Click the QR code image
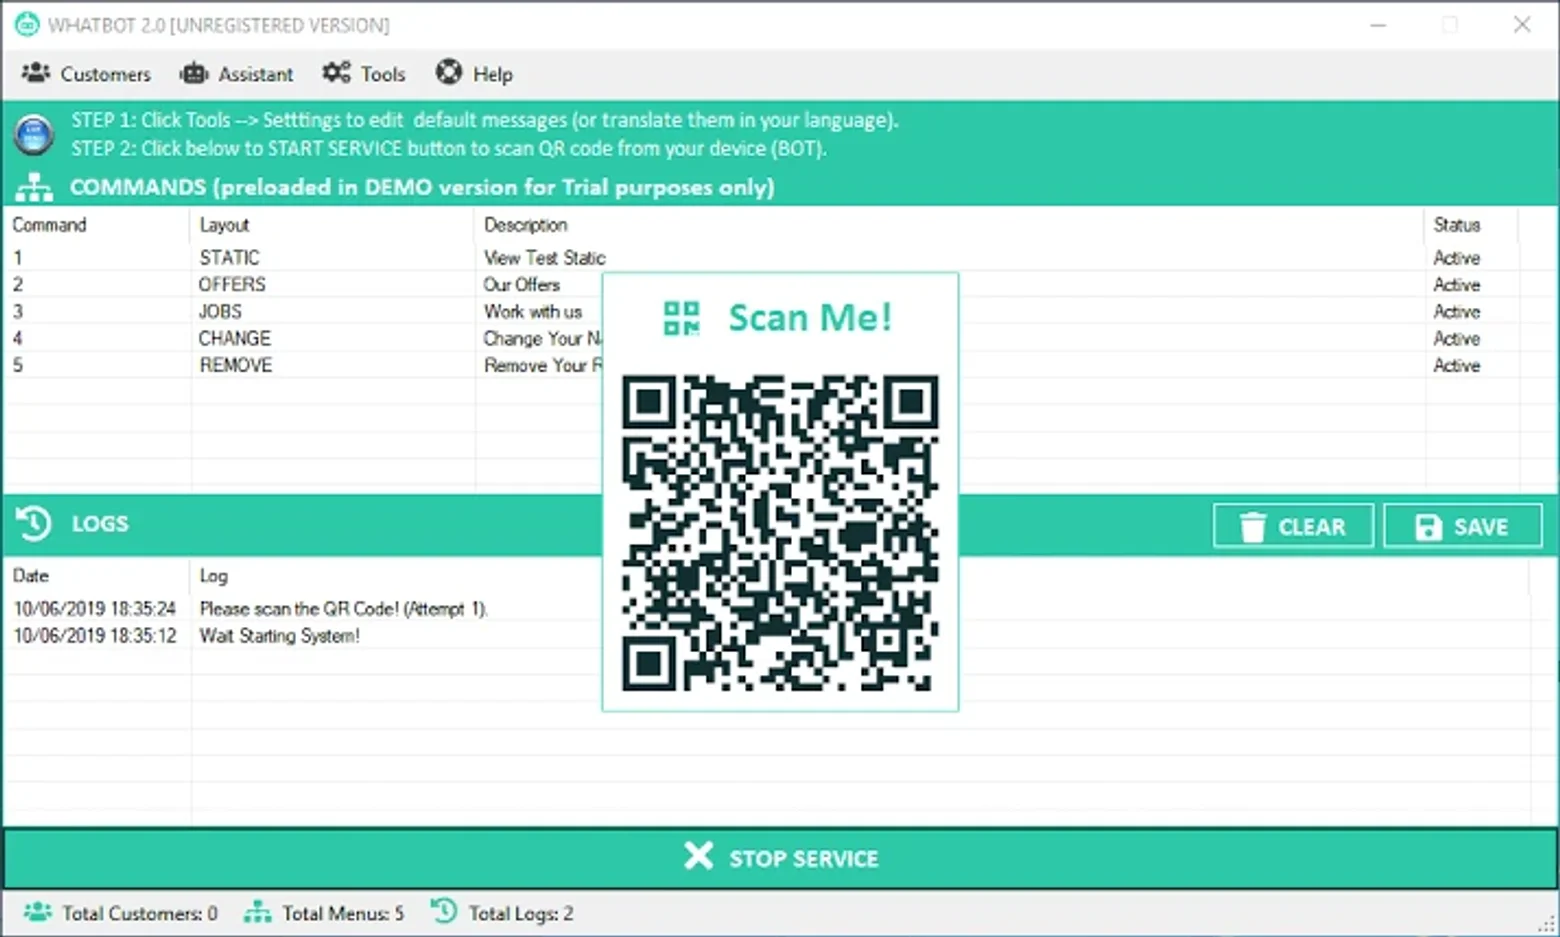 (780, 533)
